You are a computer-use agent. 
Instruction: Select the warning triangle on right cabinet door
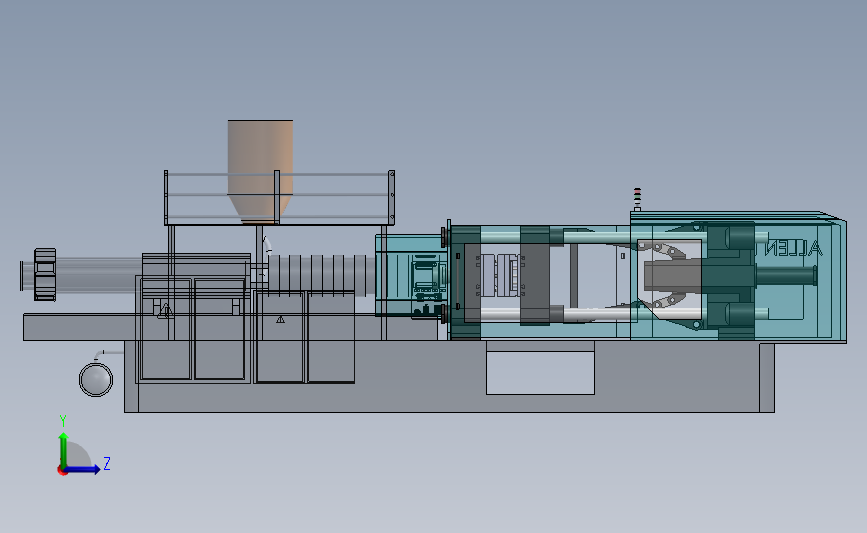pos(280,320)
